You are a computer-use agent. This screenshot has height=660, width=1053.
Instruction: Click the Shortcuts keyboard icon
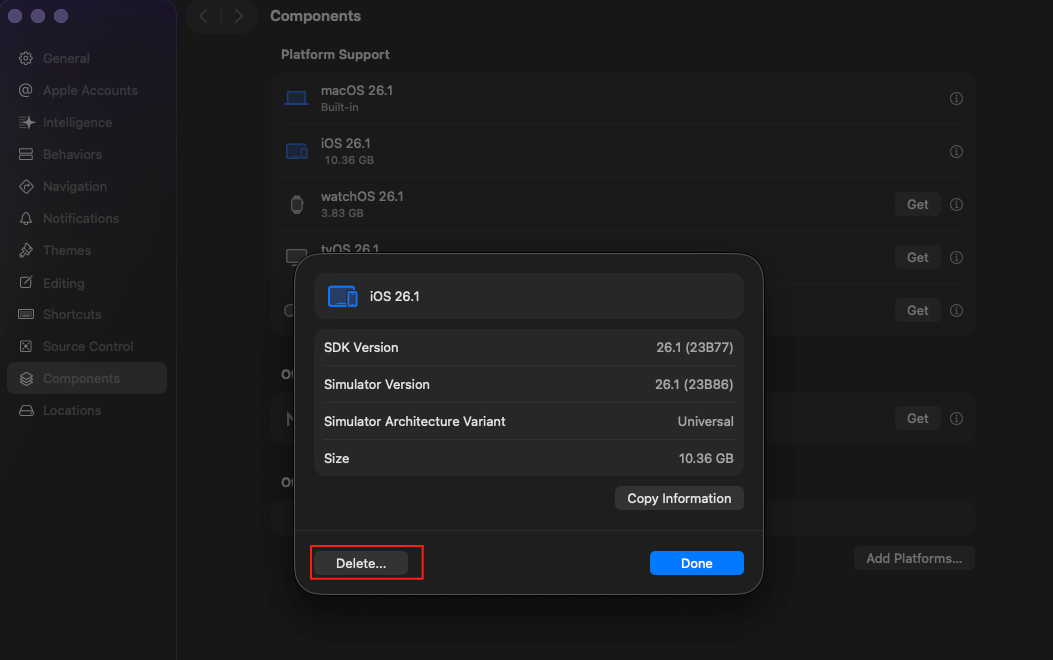26,314
